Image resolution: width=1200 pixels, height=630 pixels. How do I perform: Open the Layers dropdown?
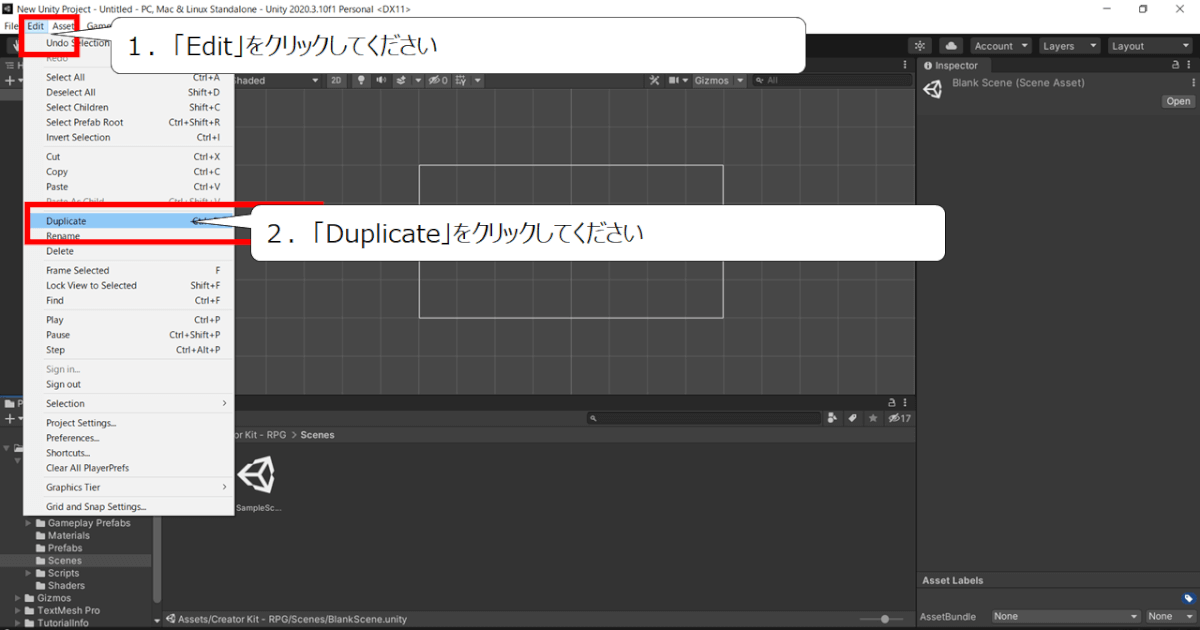(1068, 46)
